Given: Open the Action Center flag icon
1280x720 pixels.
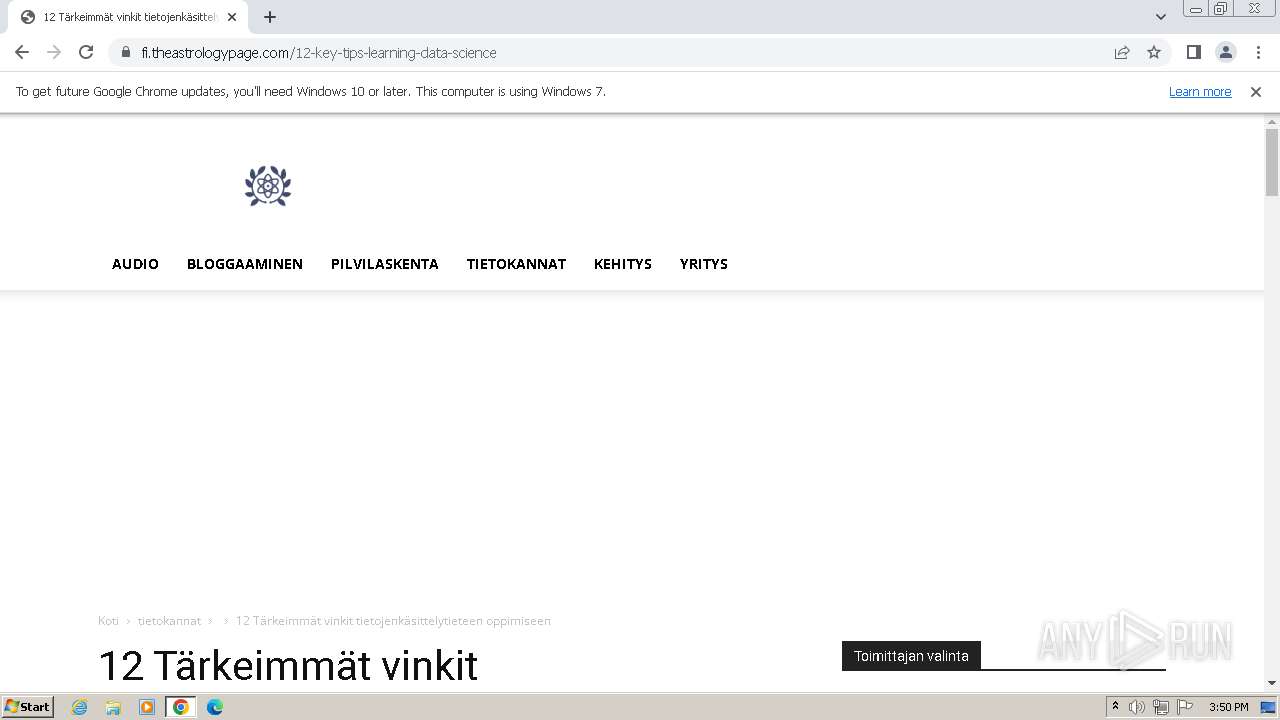Looking at the screenshot, I should 1183,707.
